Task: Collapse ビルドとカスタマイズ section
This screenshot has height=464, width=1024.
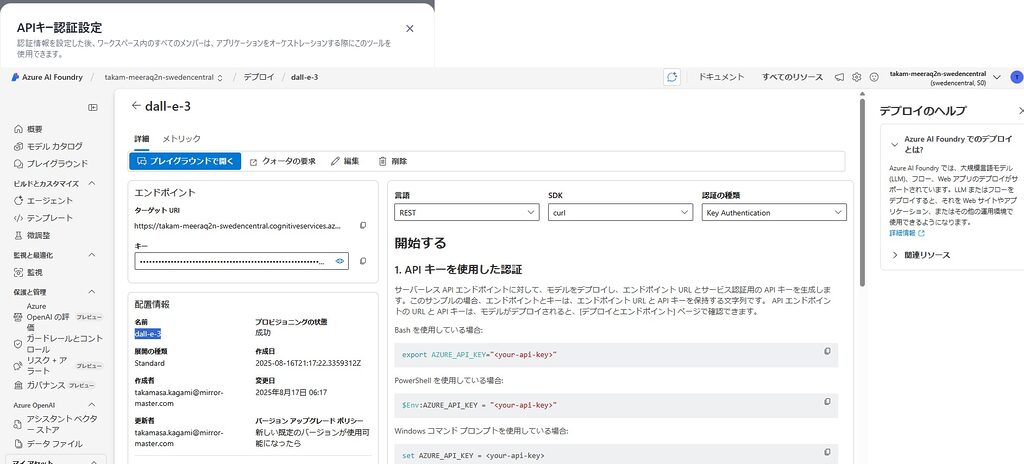Action: [x=91, y=184]
